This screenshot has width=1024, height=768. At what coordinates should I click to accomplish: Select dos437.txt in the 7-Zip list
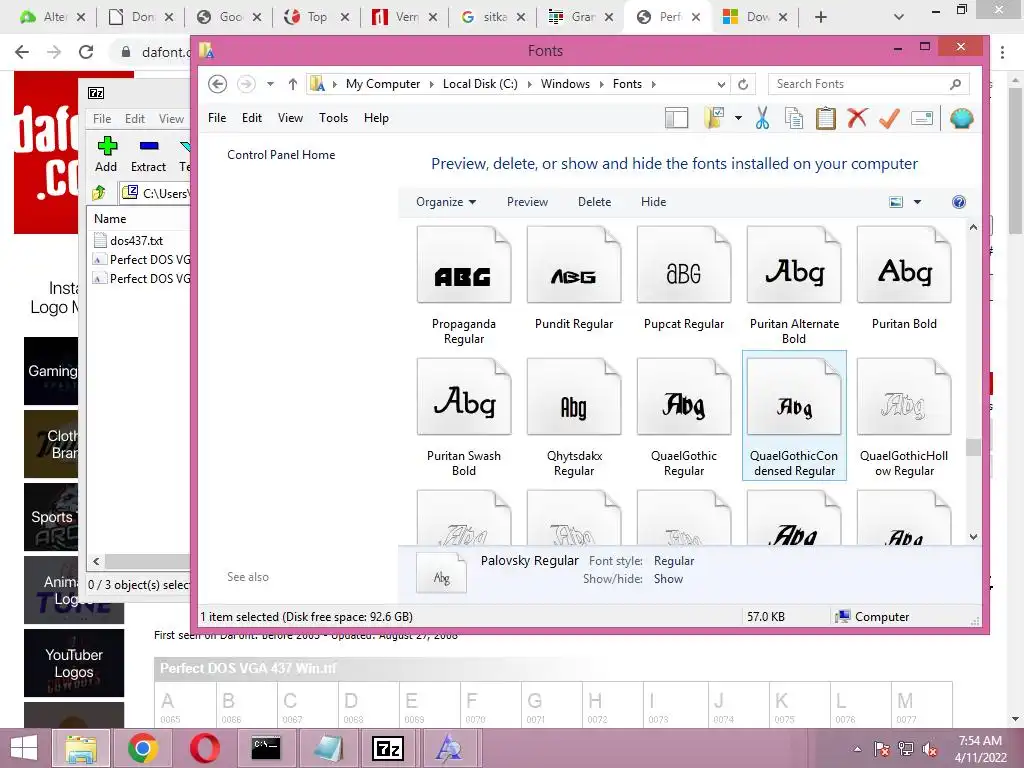[136, 240]
